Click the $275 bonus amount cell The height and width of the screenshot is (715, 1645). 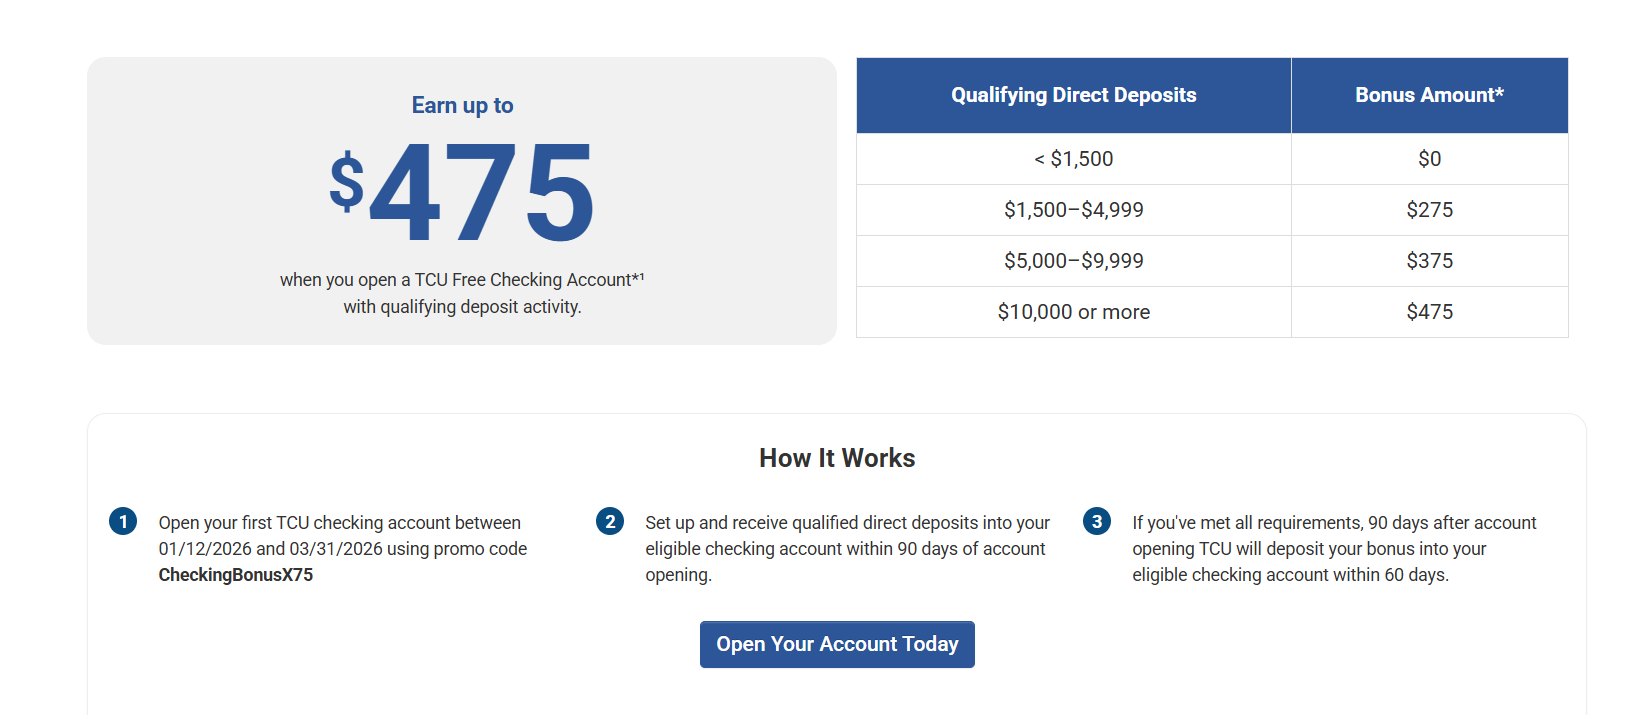[1429, 210]
